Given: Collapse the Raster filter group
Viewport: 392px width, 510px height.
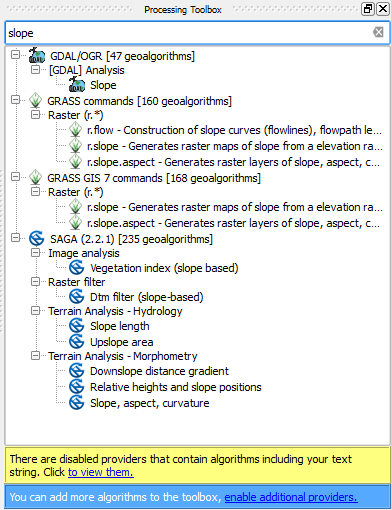Looking at the screenshot, I should pyautogui.click(x=35, y=282).
